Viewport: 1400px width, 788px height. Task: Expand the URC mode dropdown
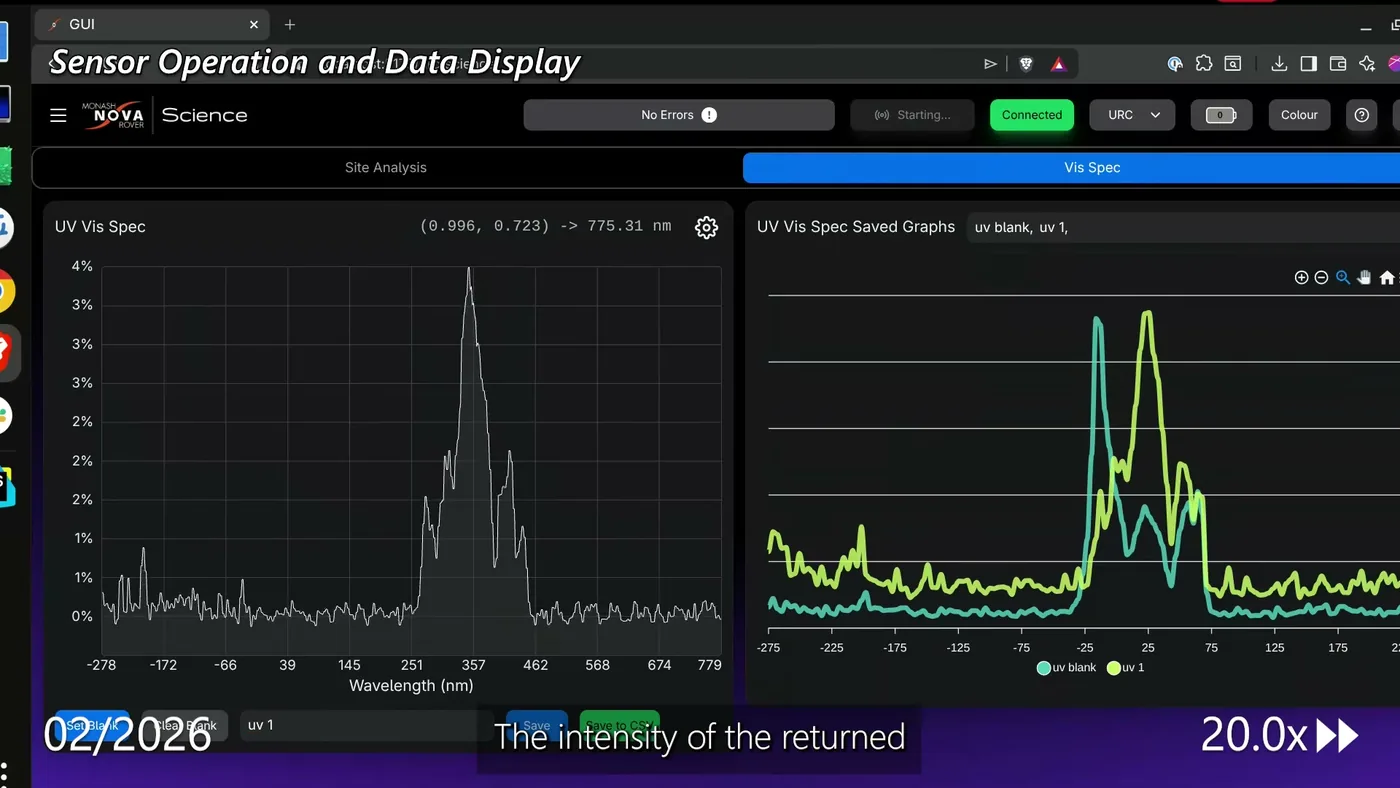pyautogui.click(x=1133, y=115)
